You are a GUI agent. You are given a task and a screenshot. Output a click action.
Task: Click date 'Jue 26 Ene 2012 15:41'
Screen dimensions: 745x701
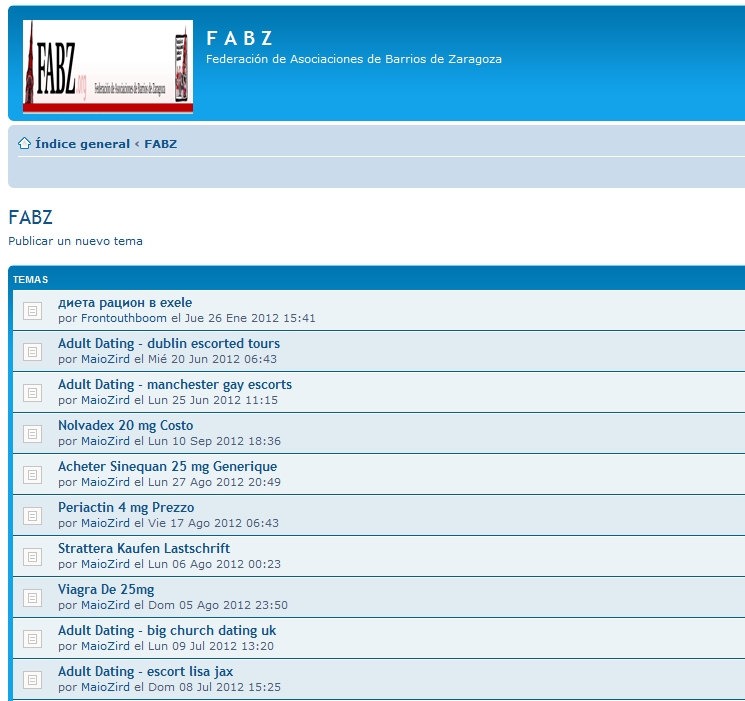(250, 318)
